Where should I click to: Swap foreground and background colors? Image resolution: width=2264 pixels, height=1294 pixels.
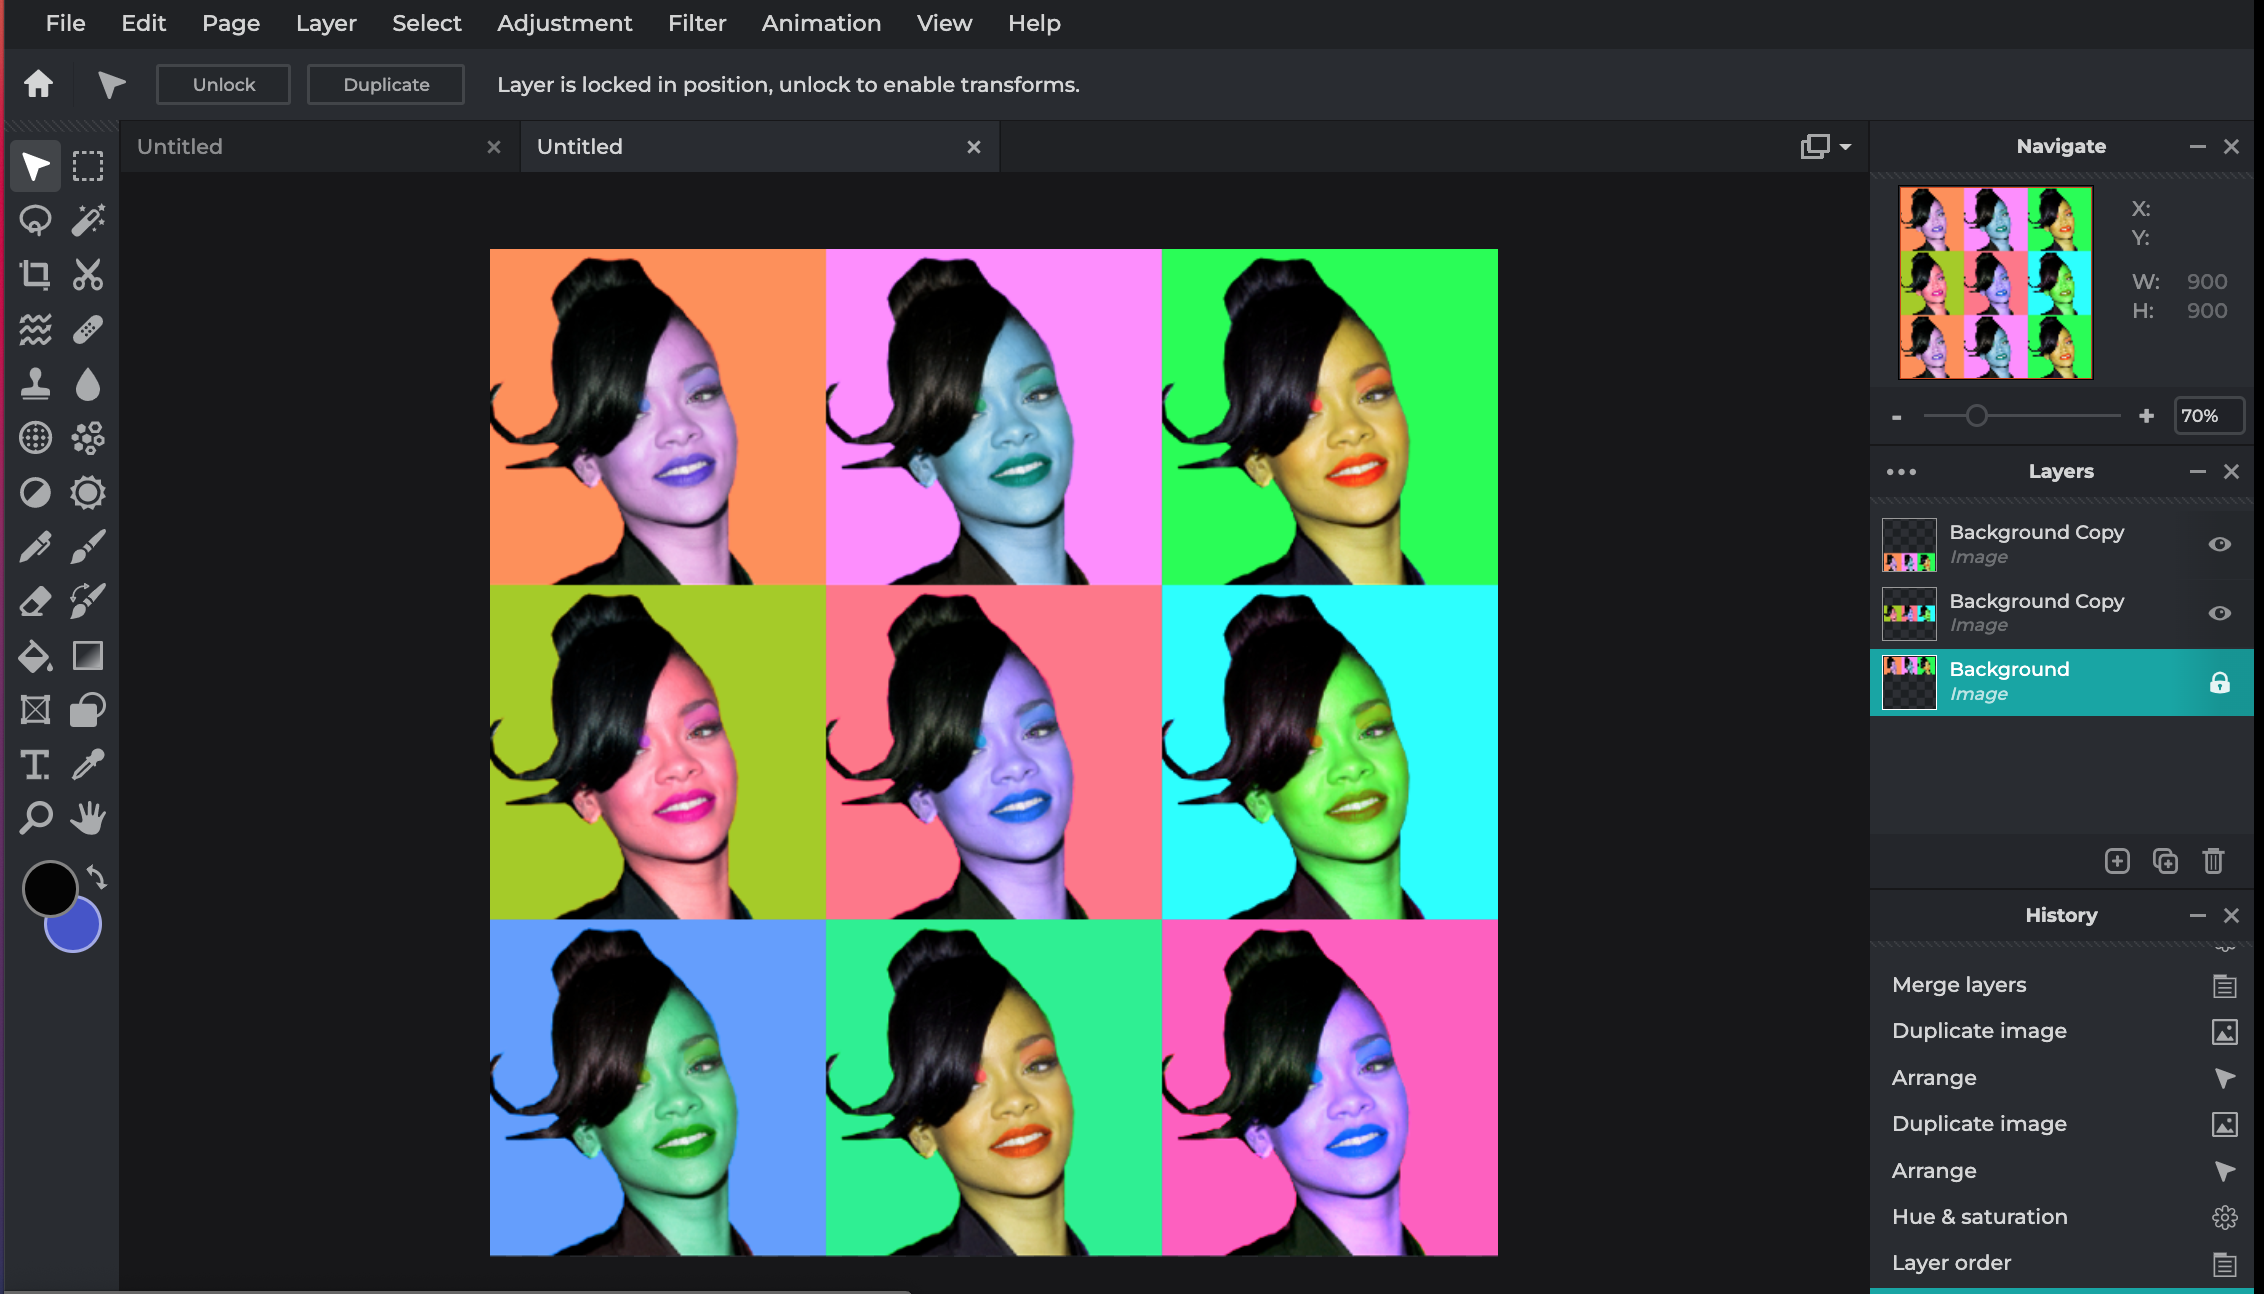click(x=97, y=877)
